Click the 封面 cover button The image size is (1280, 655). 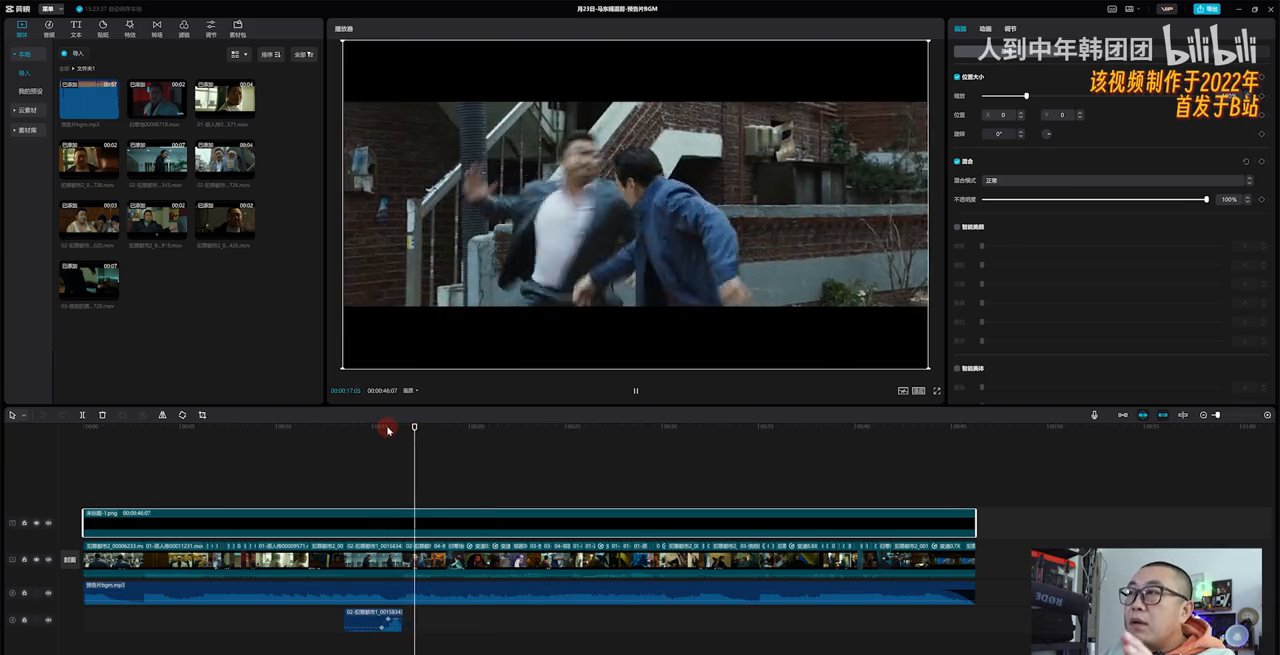click(69, 560)
